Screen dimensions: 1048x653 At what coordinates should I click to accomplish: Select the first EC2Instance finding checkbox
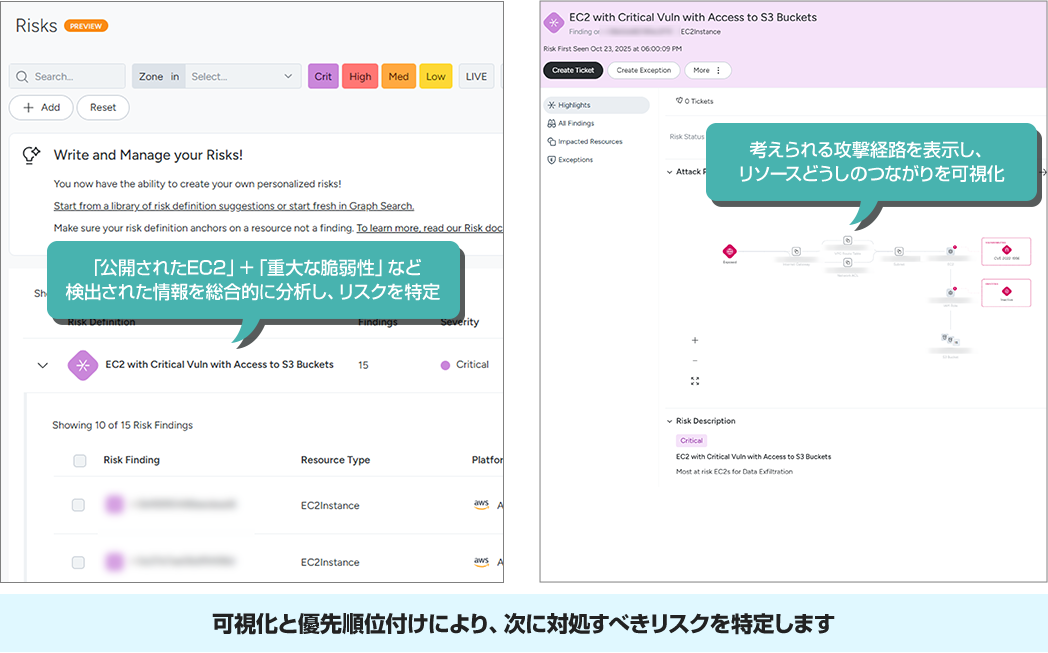(78, 505)
